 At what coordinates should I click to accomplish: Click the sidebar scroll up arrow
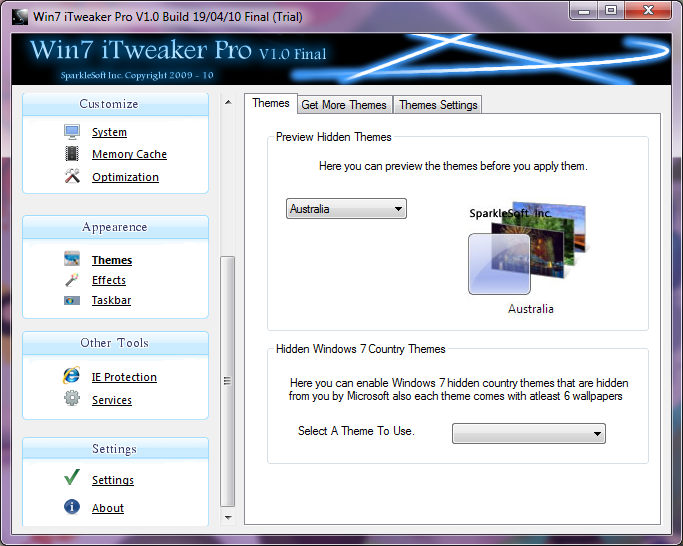228,102
